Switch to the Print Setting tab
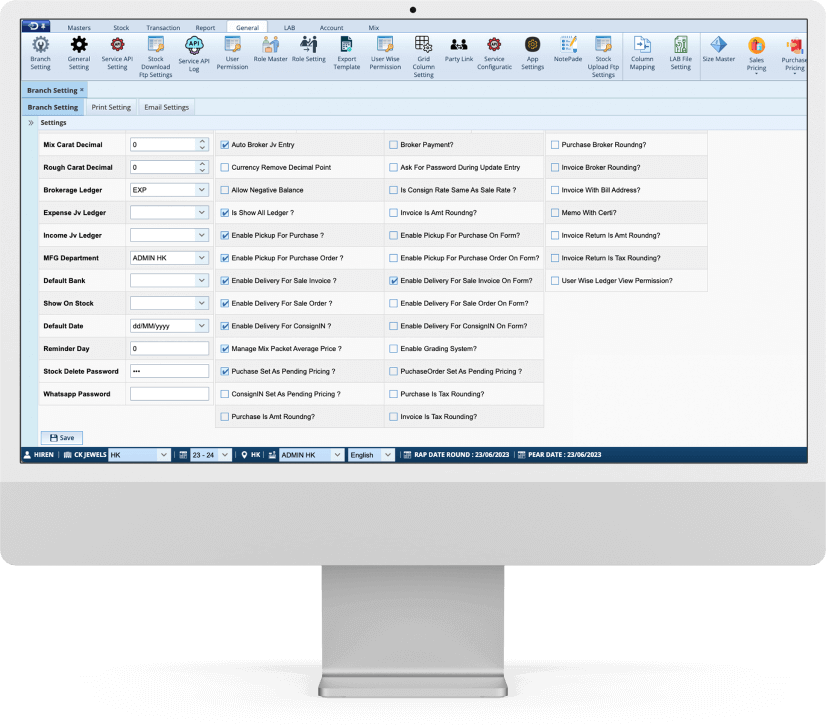 tap(110, 107)
